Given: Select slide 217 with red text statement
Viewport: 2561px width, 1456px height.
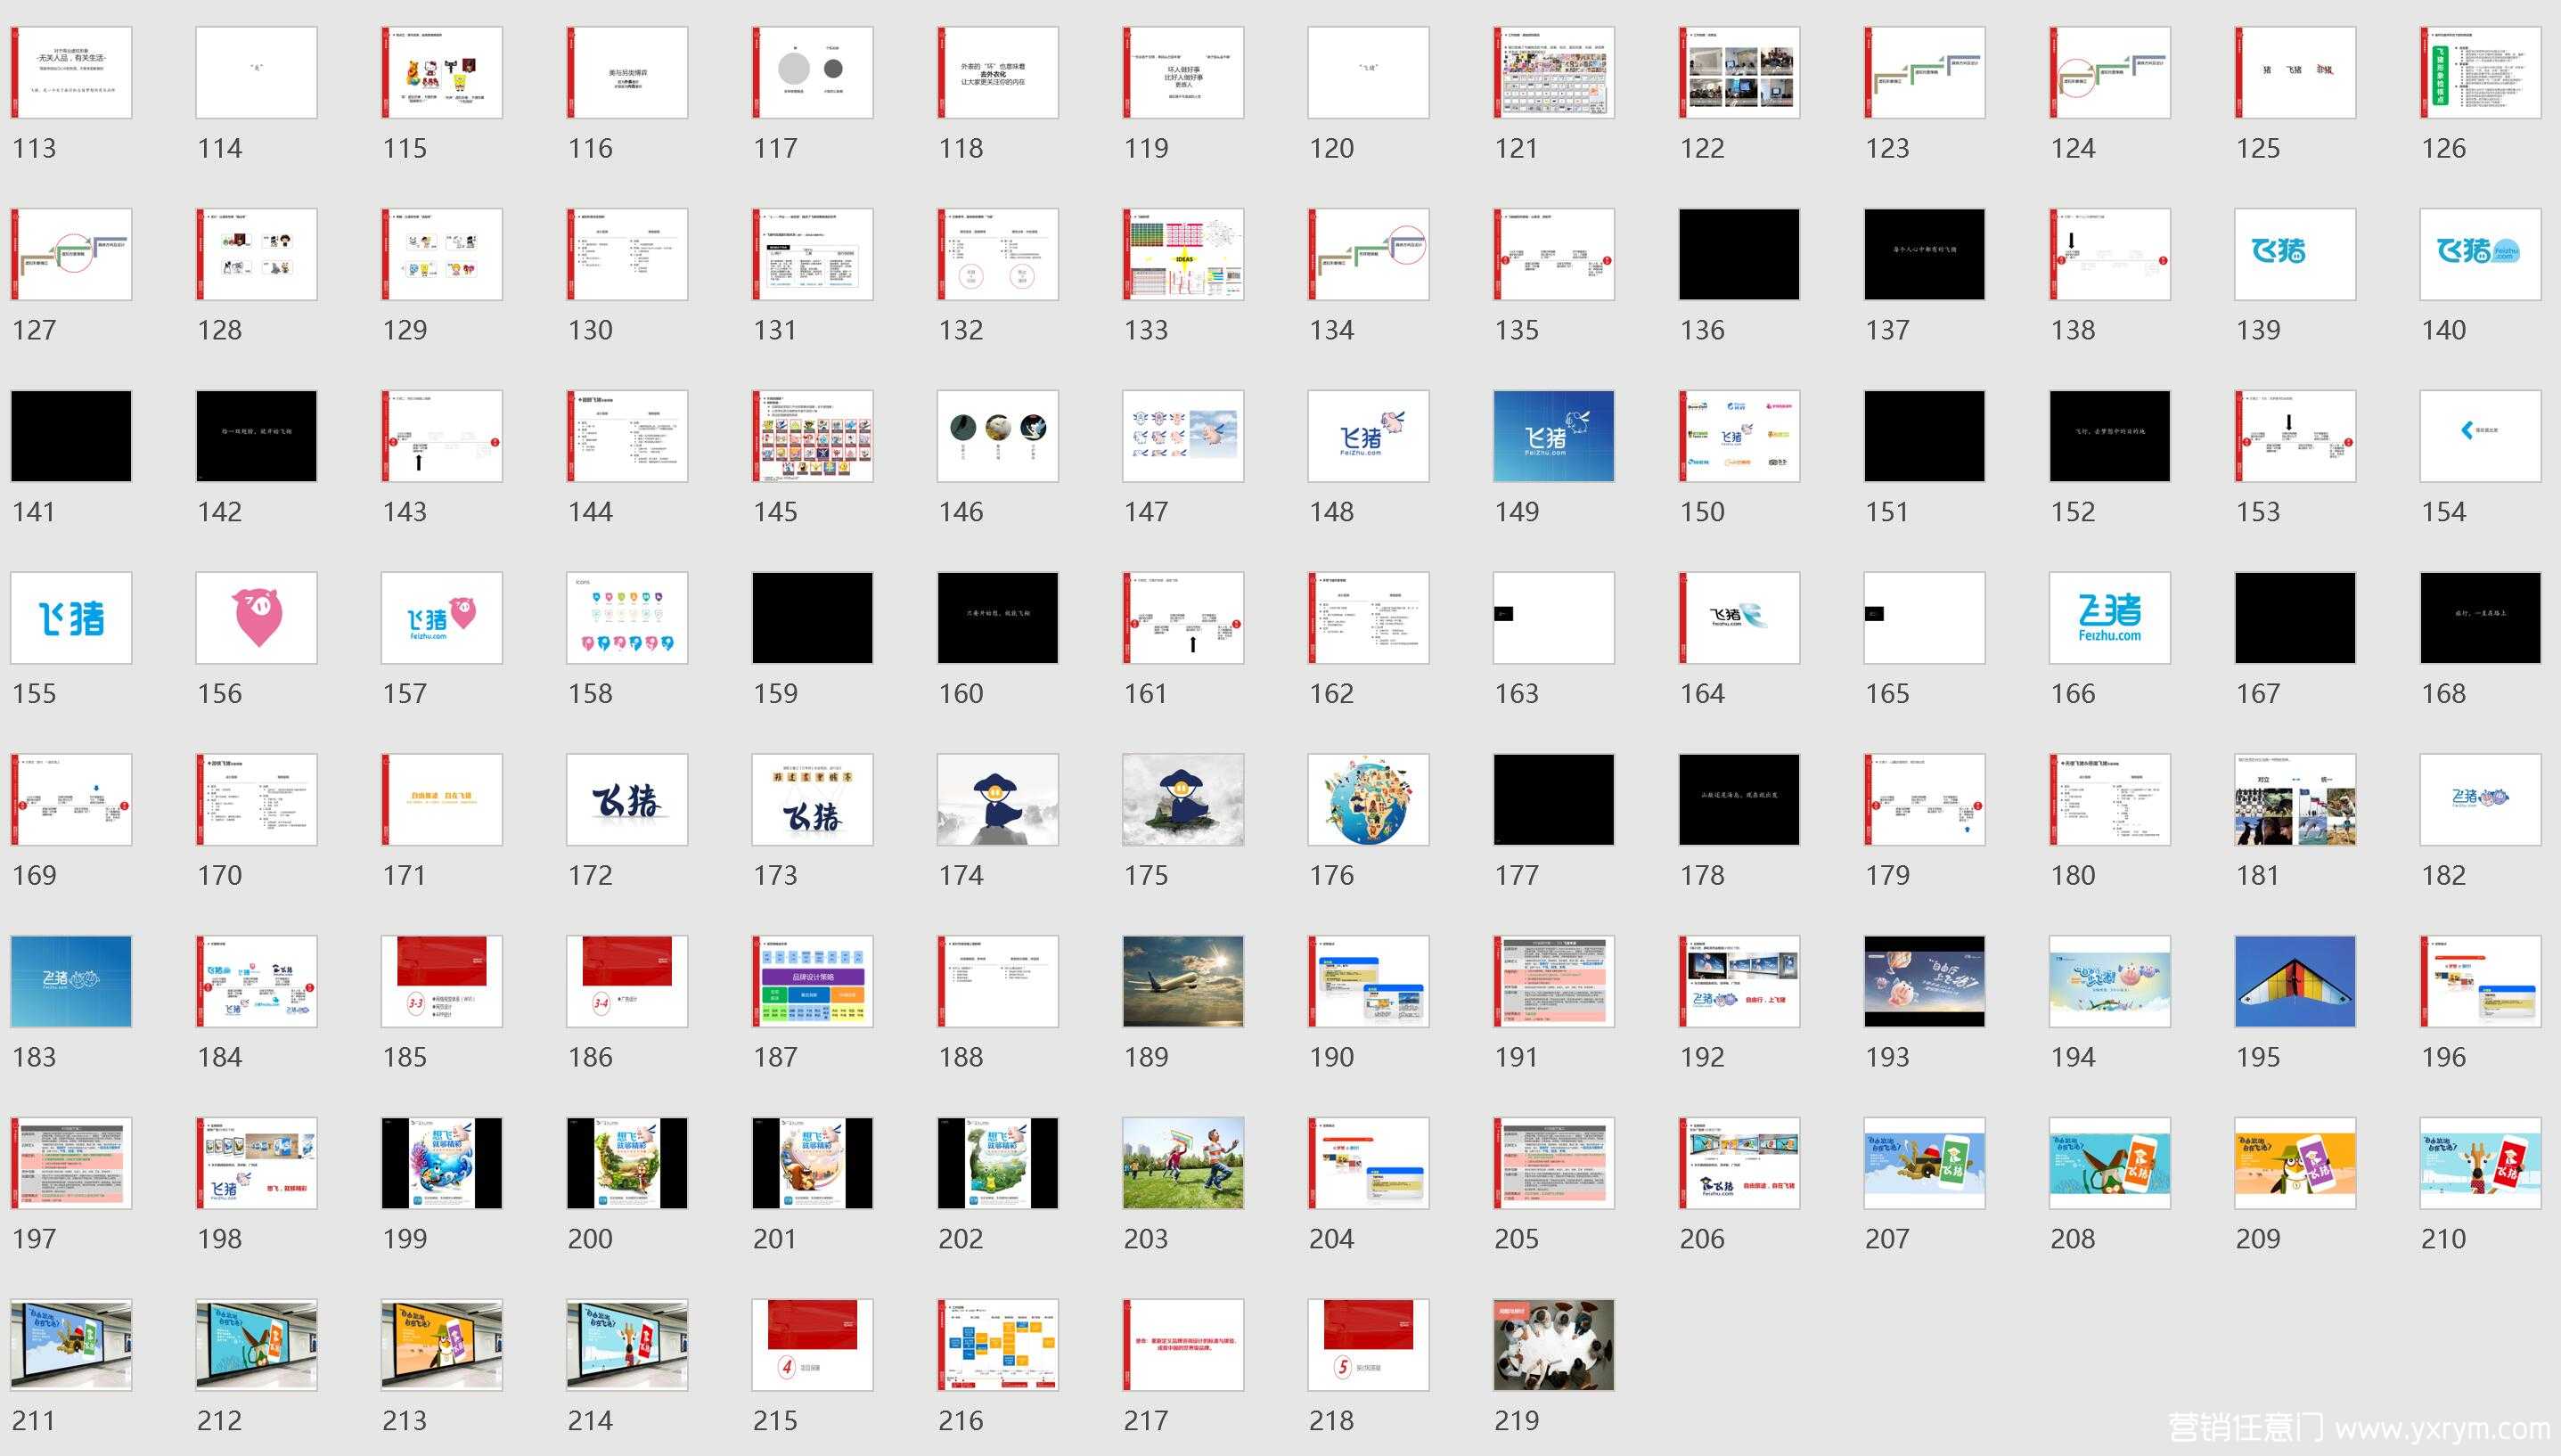Looking at the screenshot, I should click(x=1183, y=1345).
